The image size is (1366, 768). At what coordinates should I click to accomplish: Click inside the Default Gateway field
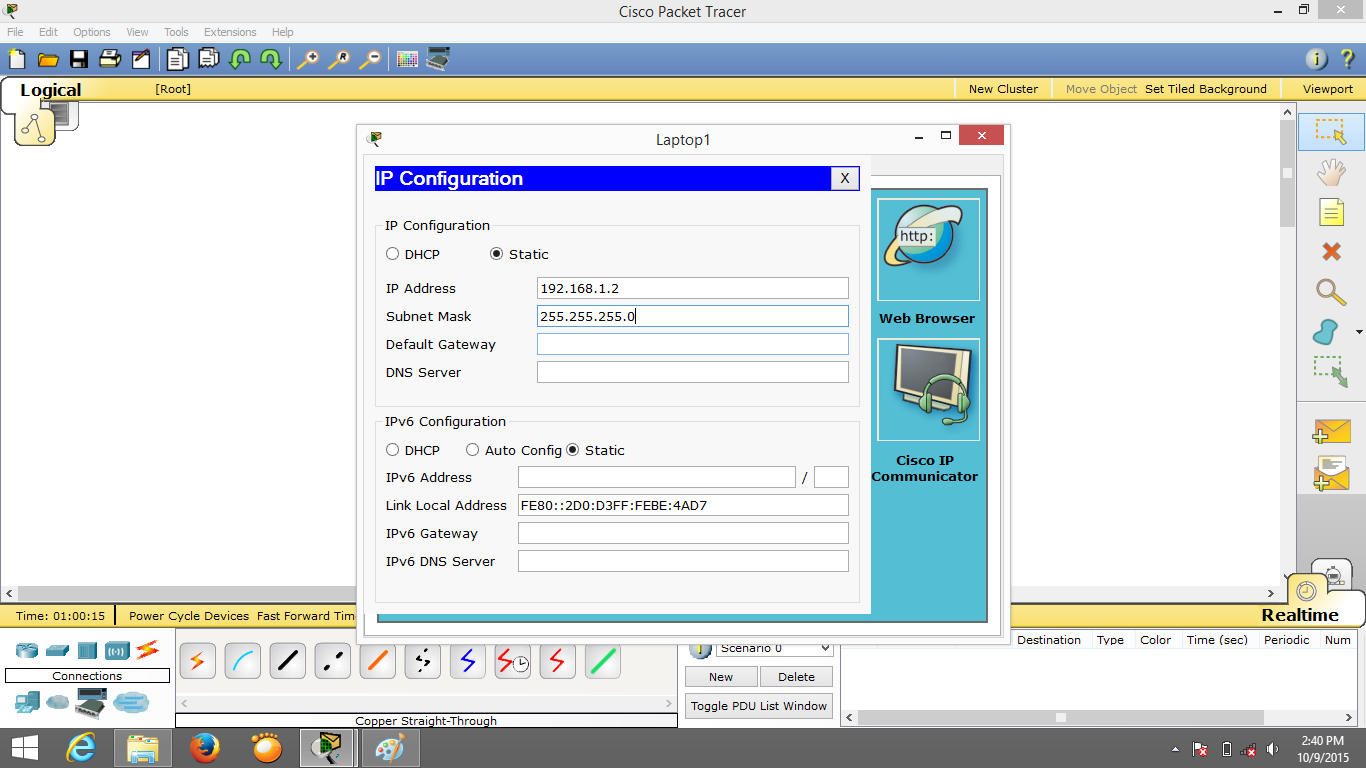point(692,343)
